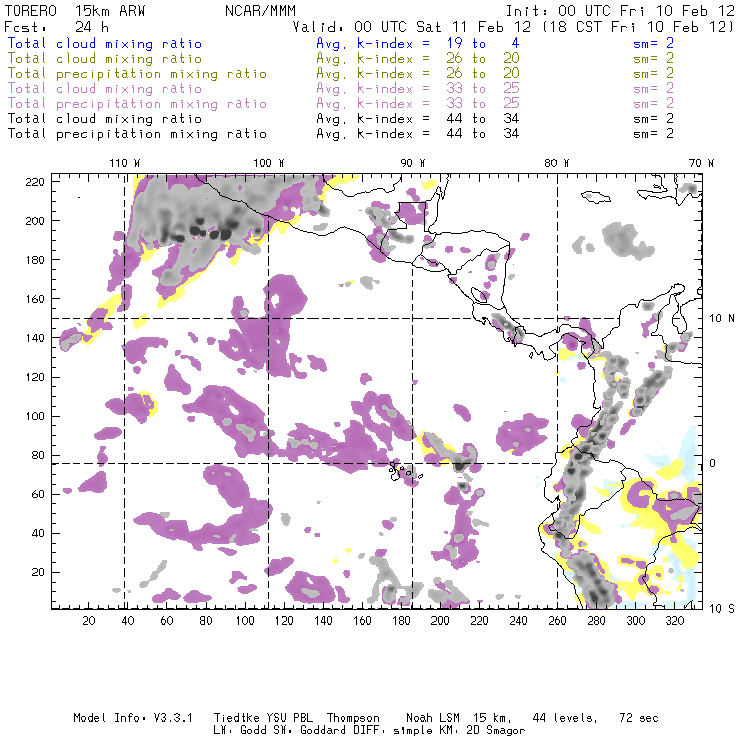Click the blue 'Total cloud mixing ratio' legend entry

click(x=105, y=43)
